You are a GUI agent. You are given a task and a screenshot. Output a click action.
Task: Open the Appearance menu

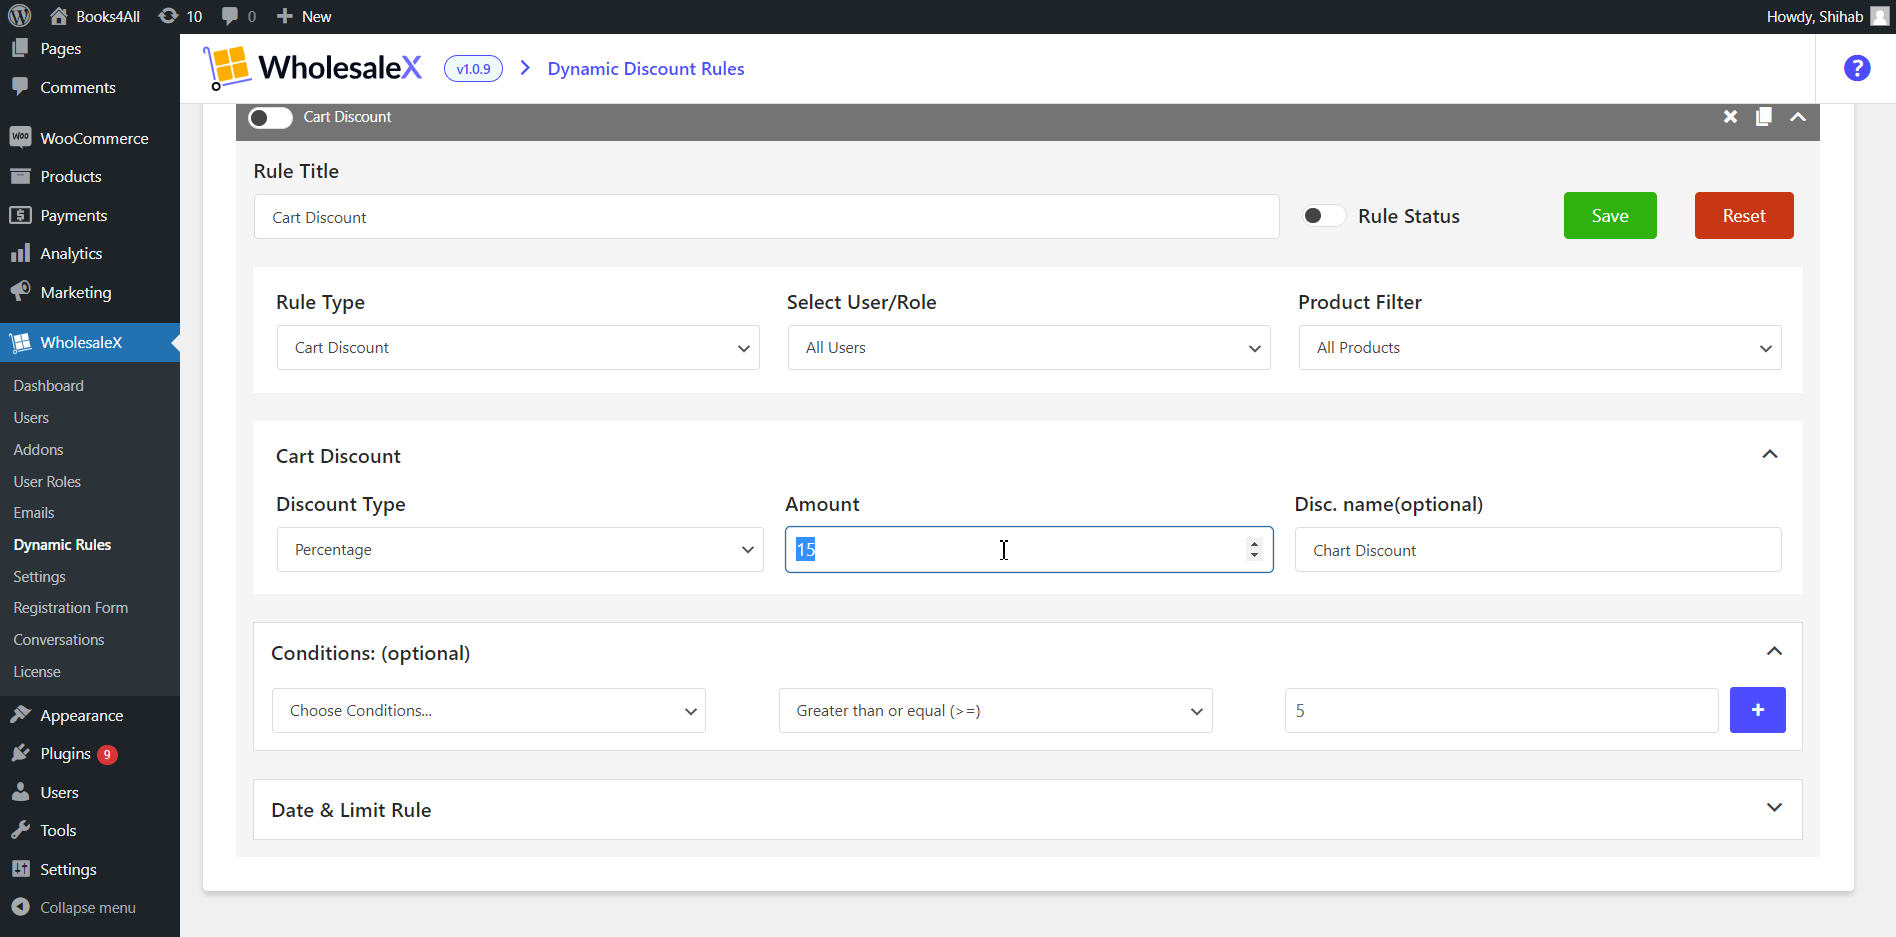90,715
